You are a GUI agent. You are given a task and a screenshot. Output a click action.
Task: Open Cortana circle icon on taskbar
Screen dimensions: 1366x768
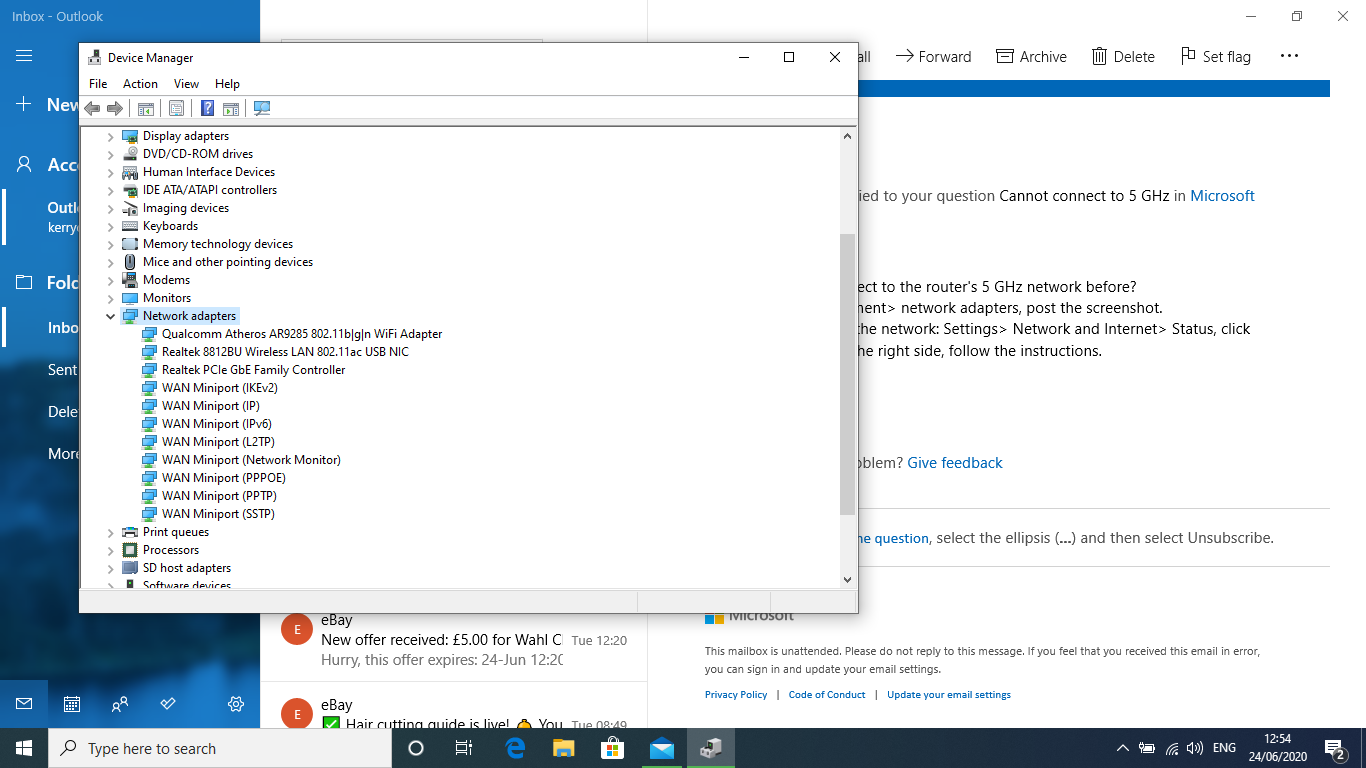pyautogui.click(x=416, y=748)
